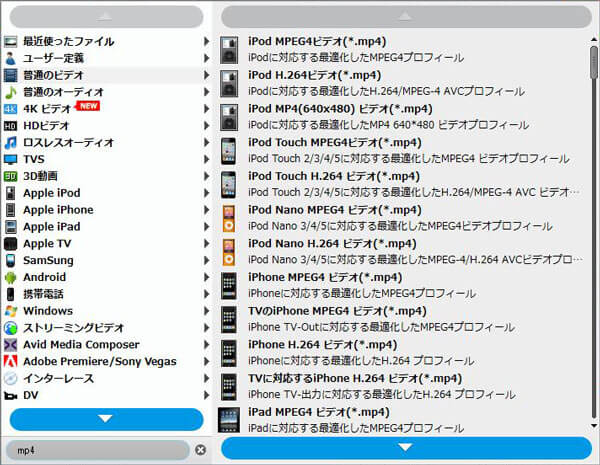This screenshot has height=465, width=600.
Task: Open the Apple iPad category
Action: point(106,227)
